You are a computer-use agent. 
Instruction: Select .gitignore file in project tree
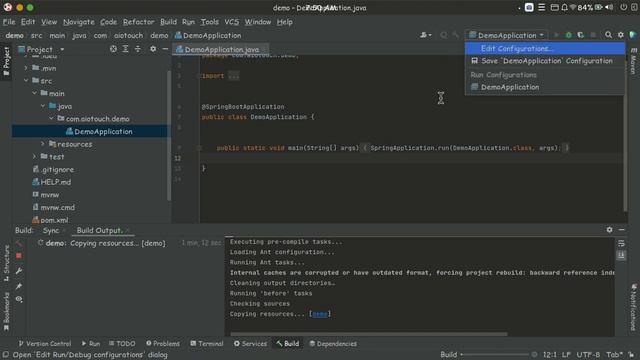click(53, 169)
